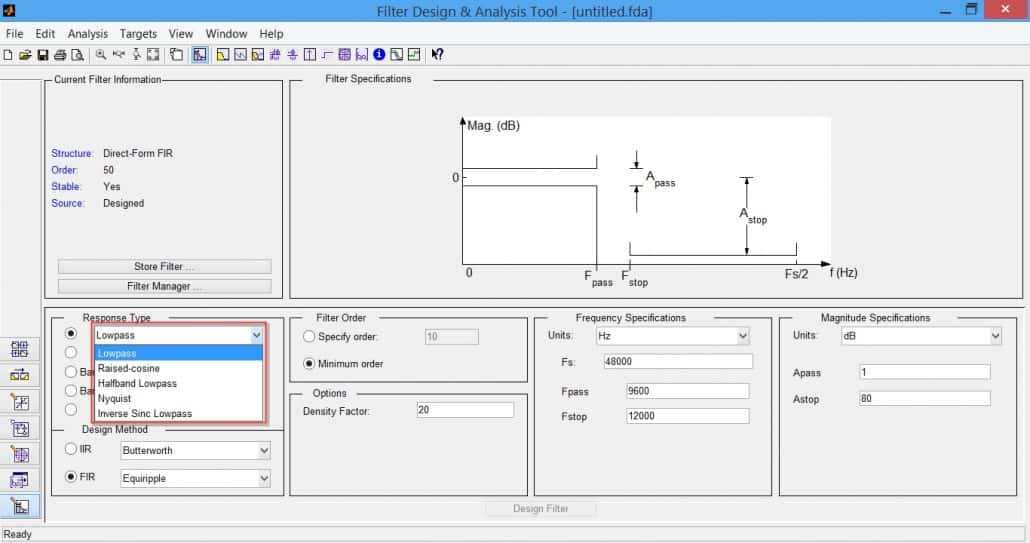The image size is (1030, 543).
Task: Select the Specify order radio button
Action: point(309,336)
